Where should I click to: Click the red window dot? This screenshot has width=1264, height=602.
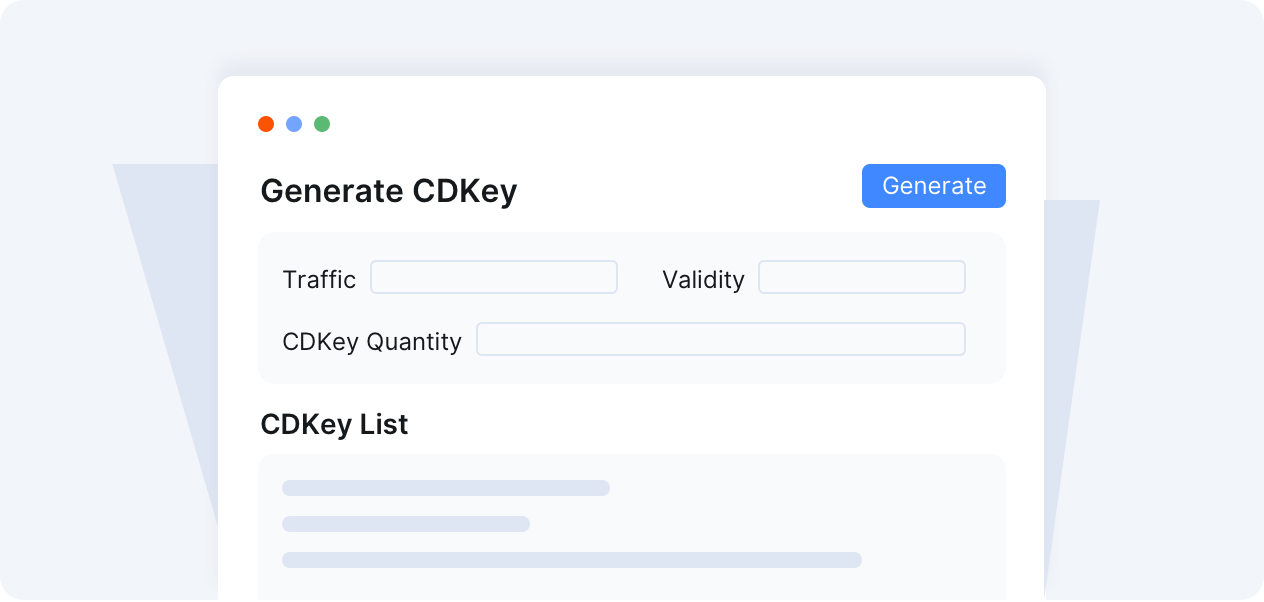coord(266,124)
